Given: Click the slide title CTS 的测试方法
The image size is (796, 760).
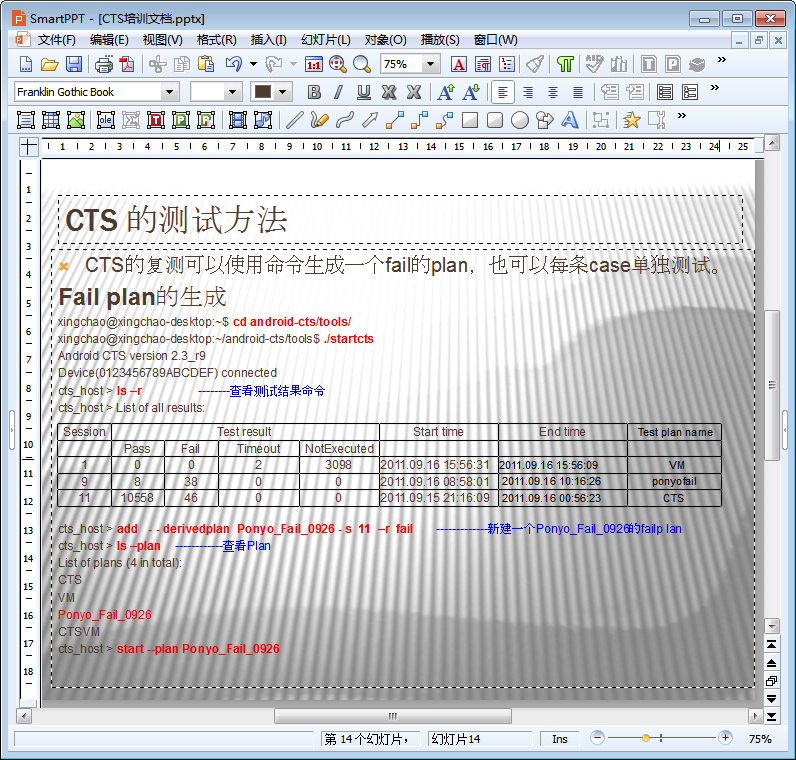Looking at the screenshot, I should [x=176, y=220].
